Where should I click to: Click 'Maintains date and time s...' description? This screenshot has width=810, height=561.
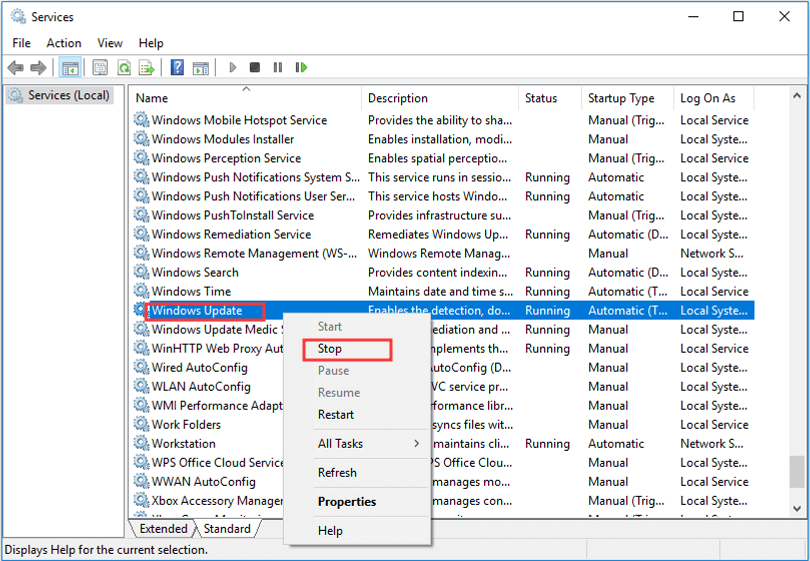point(441,291)
